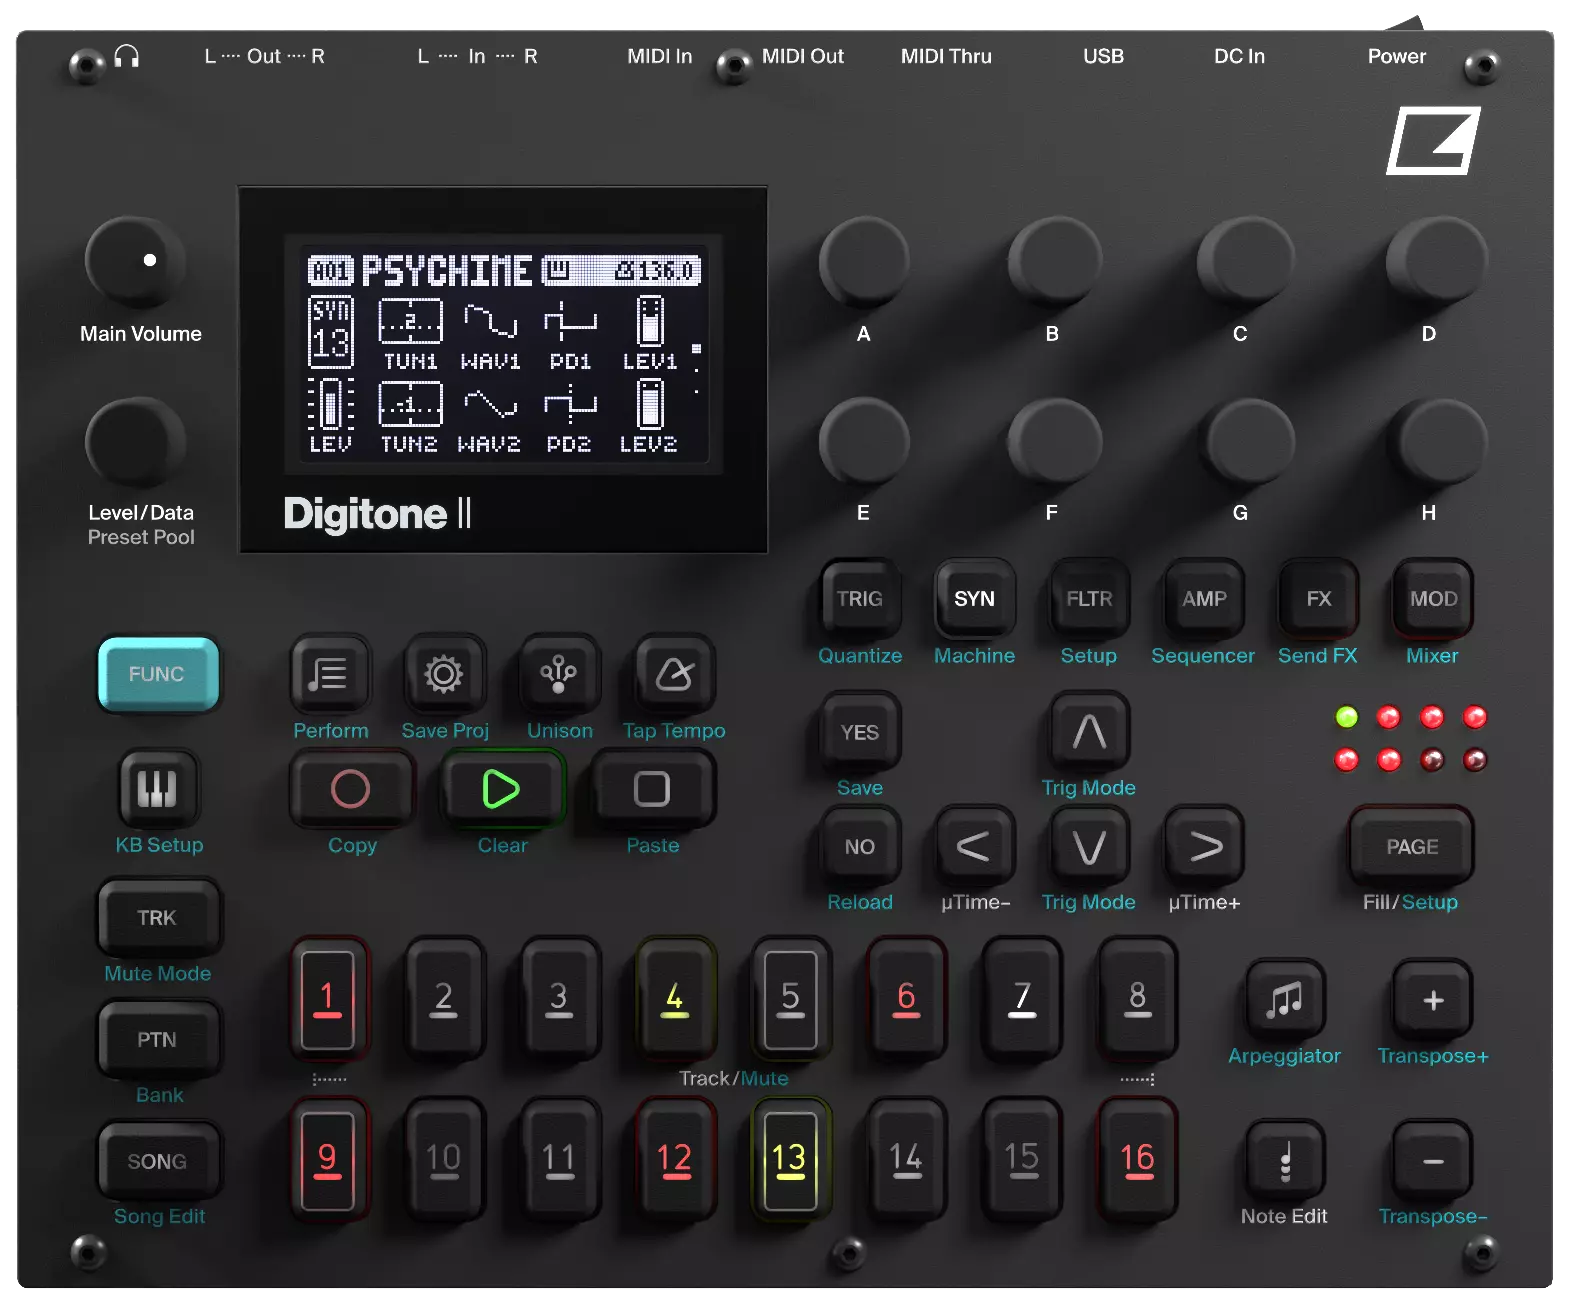Select the TRIG parameter page

tap(860, 598)
